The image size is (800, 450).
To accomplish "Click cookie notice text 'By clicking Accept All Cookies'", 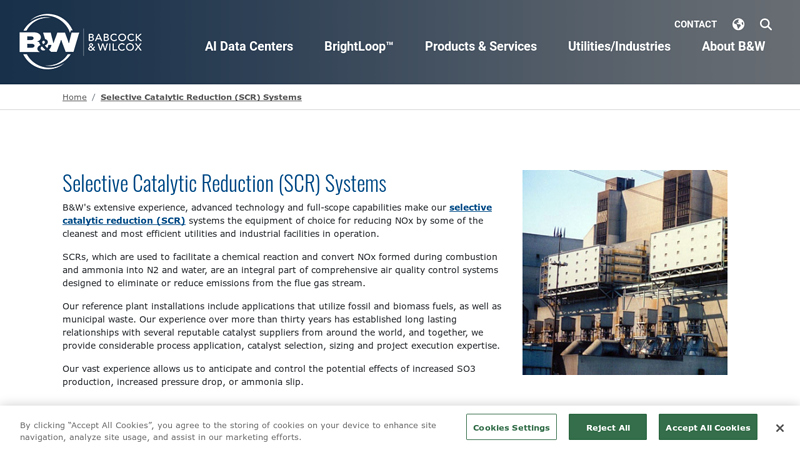I will coord(228,431).
